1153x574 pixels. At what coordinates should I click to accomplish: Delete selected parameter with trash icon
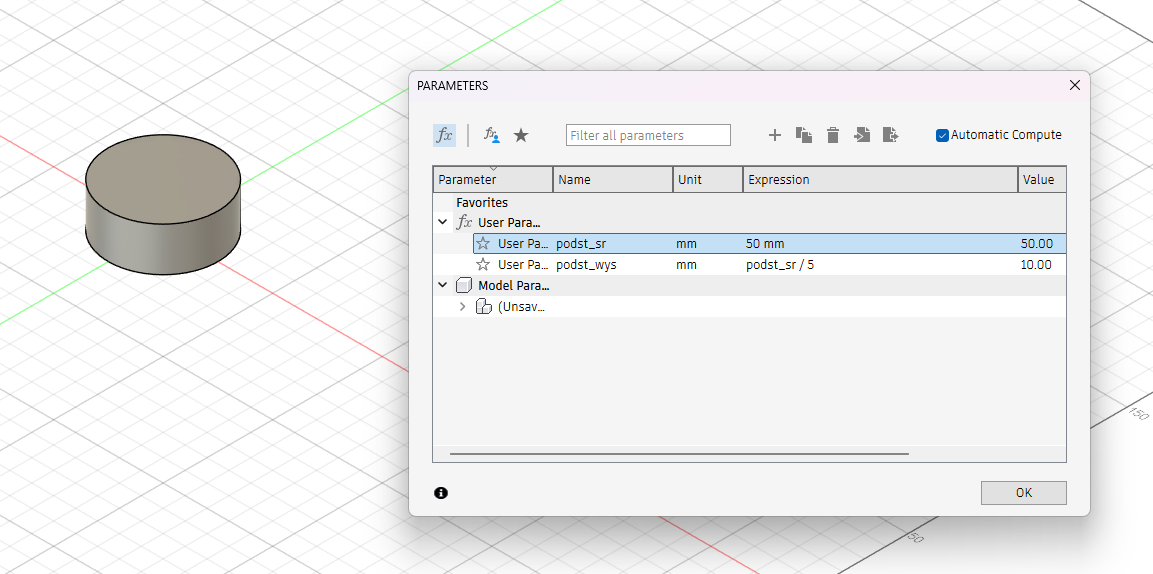[x=832, y=135]
